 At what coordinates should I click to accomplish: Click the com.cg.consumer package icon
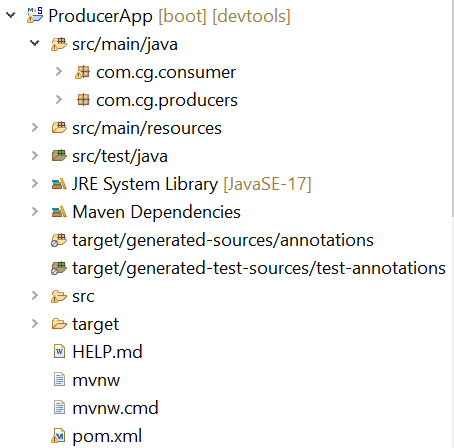83,72
